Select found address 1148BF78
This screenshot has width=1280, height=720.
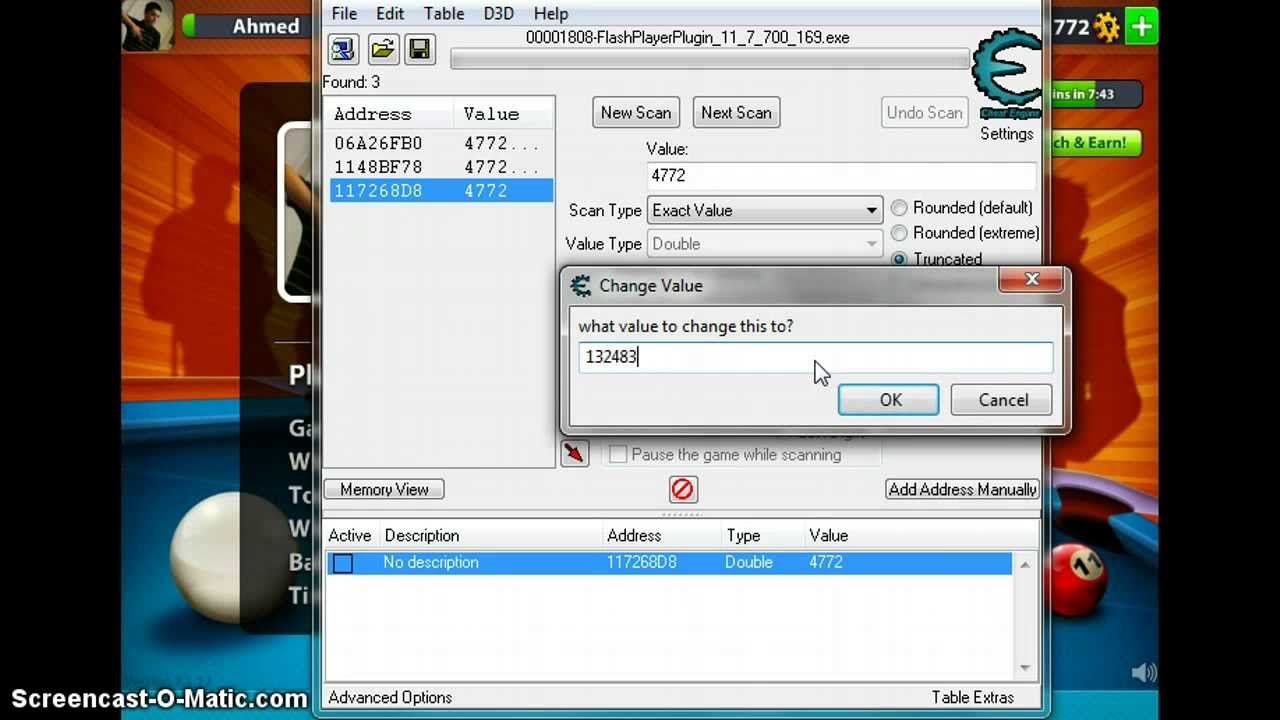[441, 167]
